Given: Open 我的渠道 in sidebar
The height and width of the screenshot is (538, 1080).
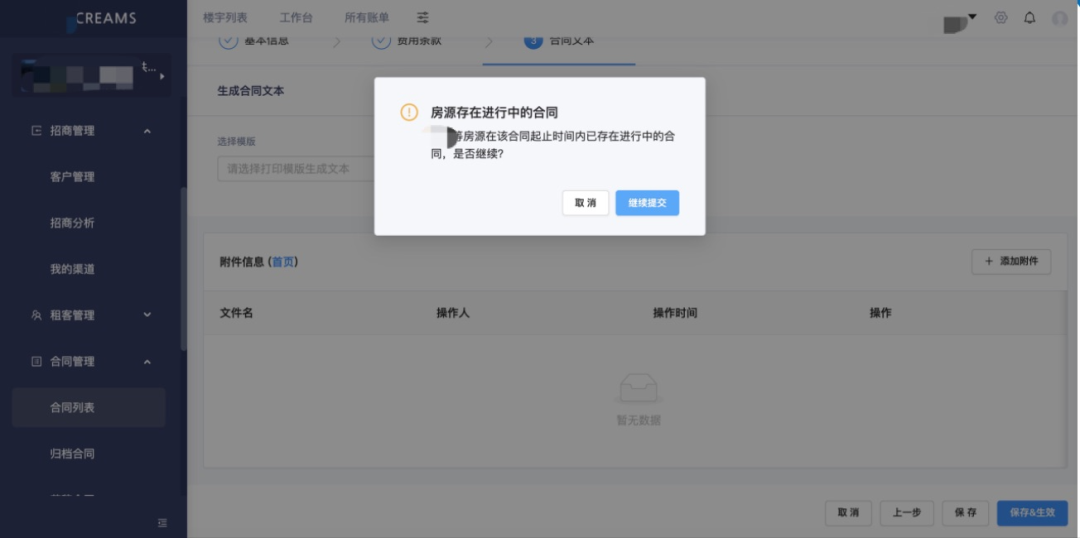Looking at the screenshot, I should tap(72, 269).
